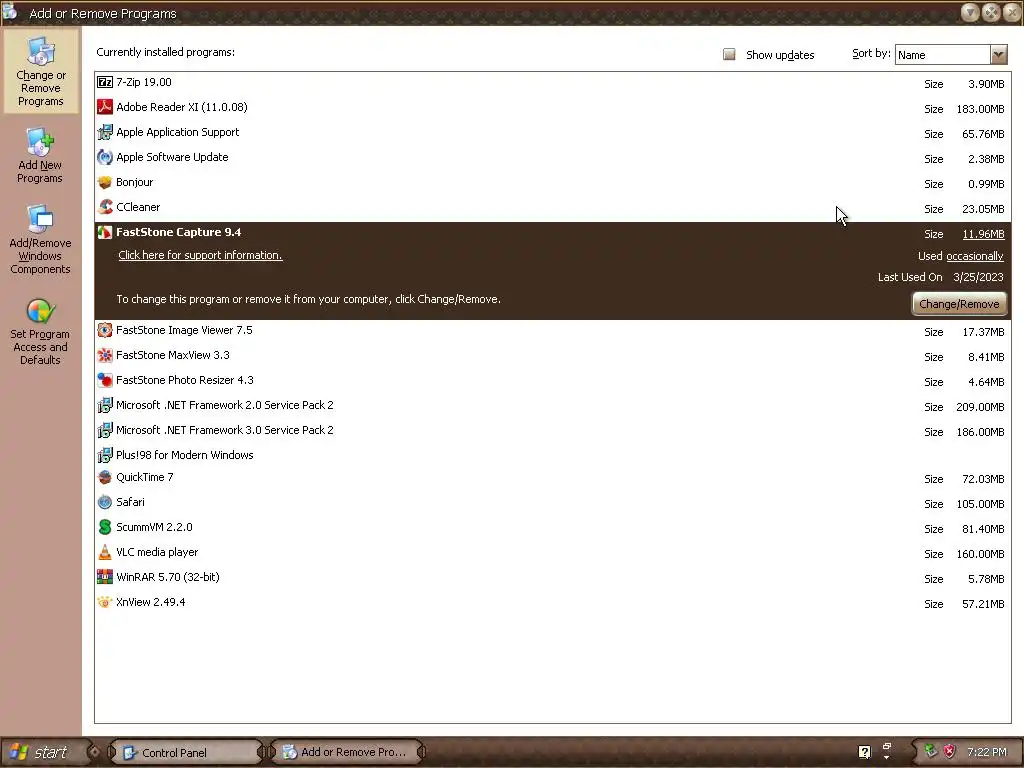
Task: Select the Apple Application Support entry
Action: click(x=552, y=133)
